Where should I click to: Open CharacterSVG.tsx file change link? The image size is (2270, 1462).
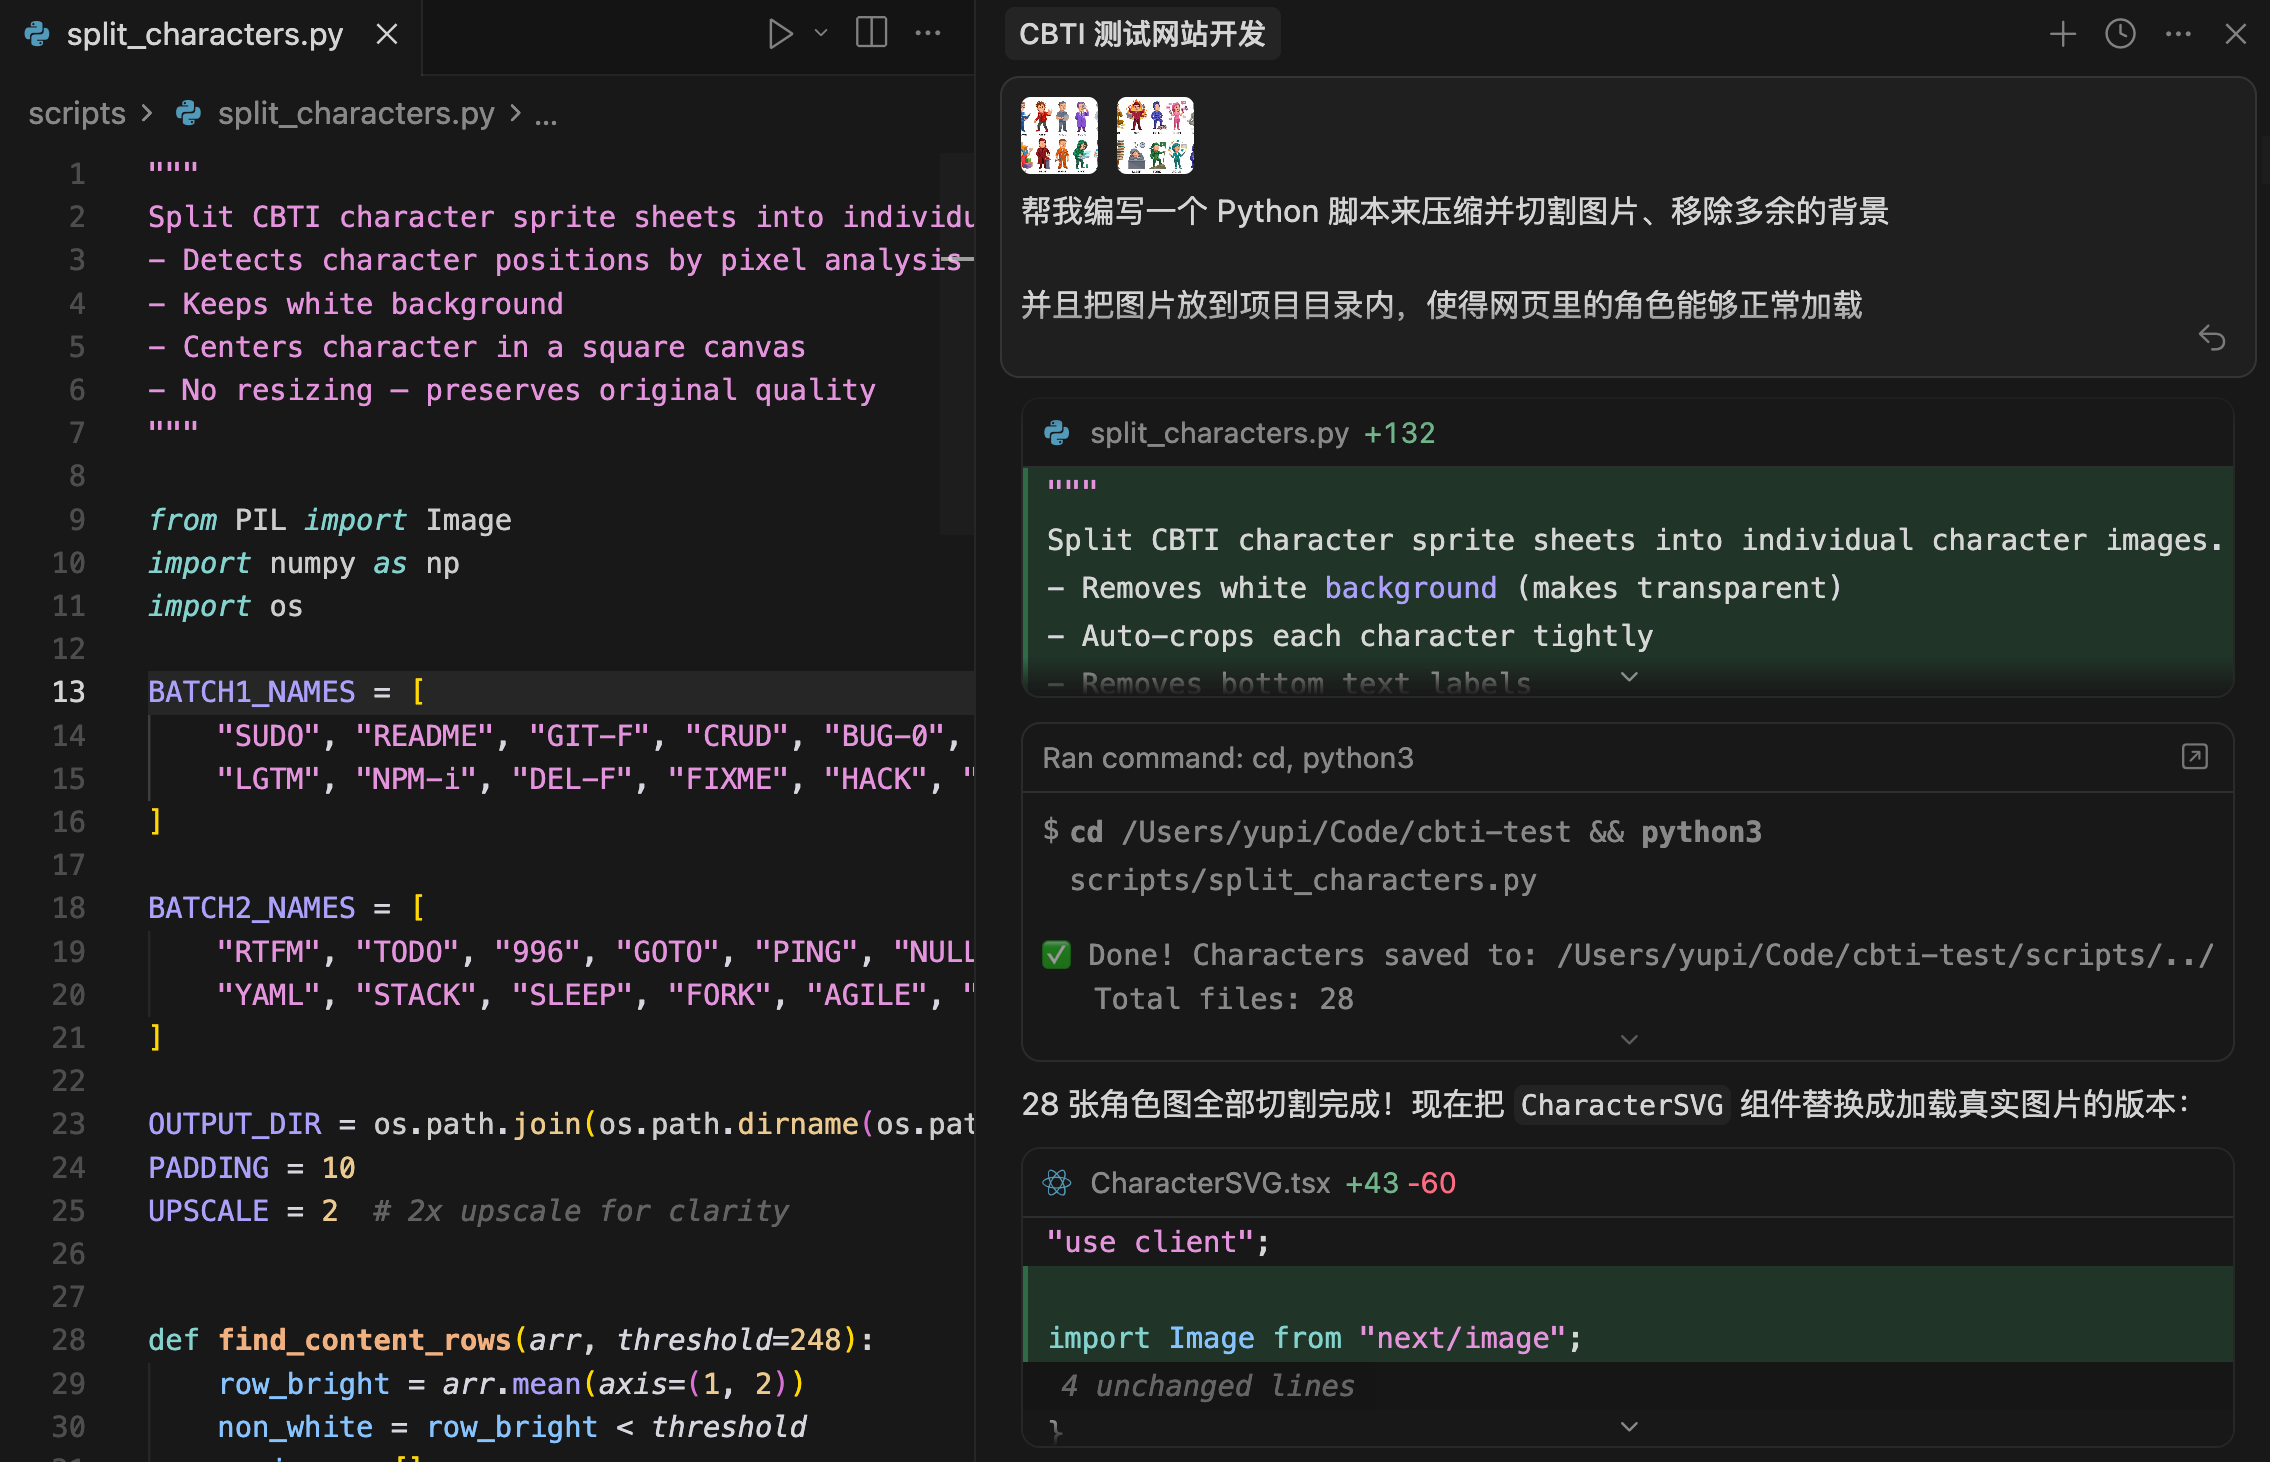(x=1209, y=1183)
